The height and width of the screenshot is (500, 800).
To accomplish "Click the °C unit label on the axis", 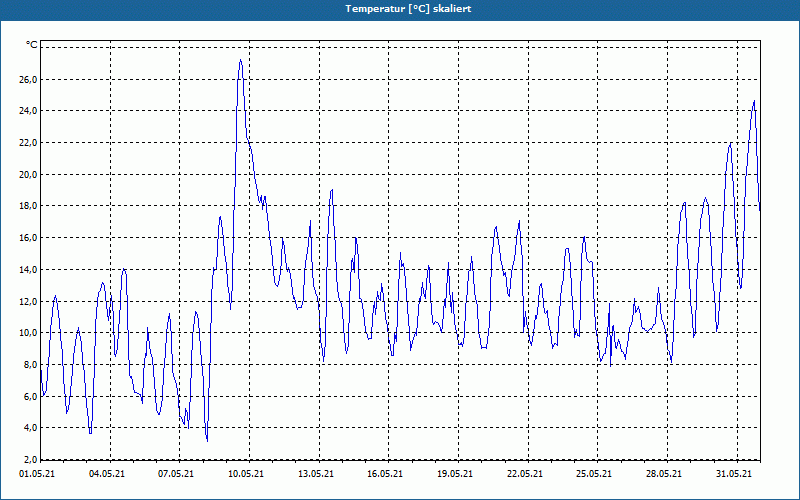I will point(32,45).
